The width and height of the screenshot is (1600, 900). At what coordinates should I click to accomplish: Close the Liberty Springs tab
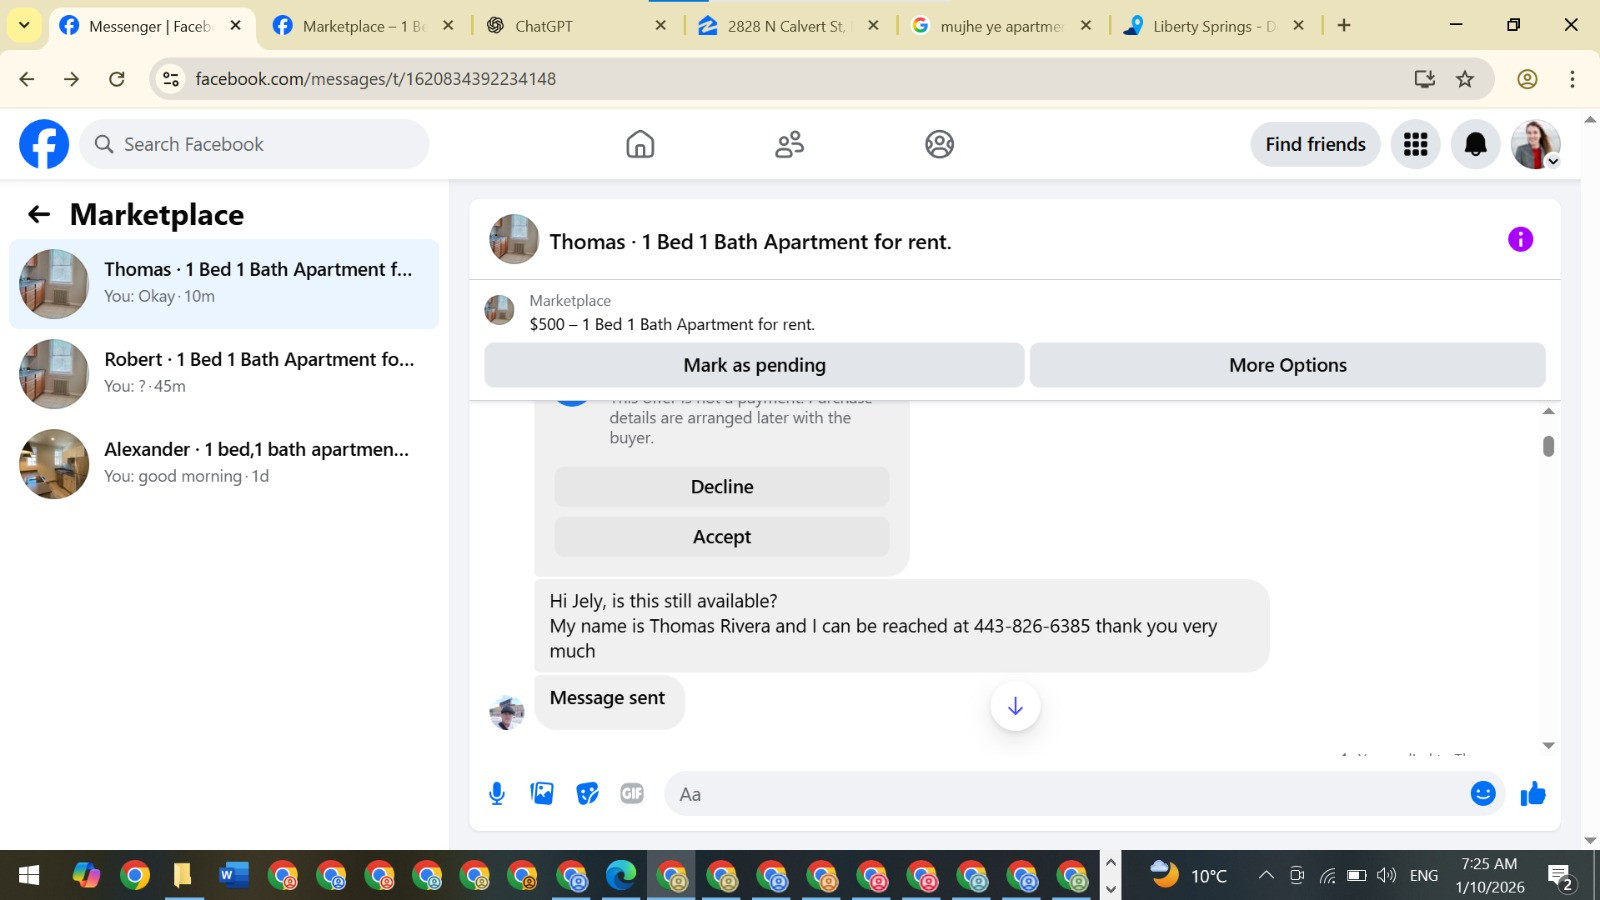pyautogui.click(x=1299, y=26)
